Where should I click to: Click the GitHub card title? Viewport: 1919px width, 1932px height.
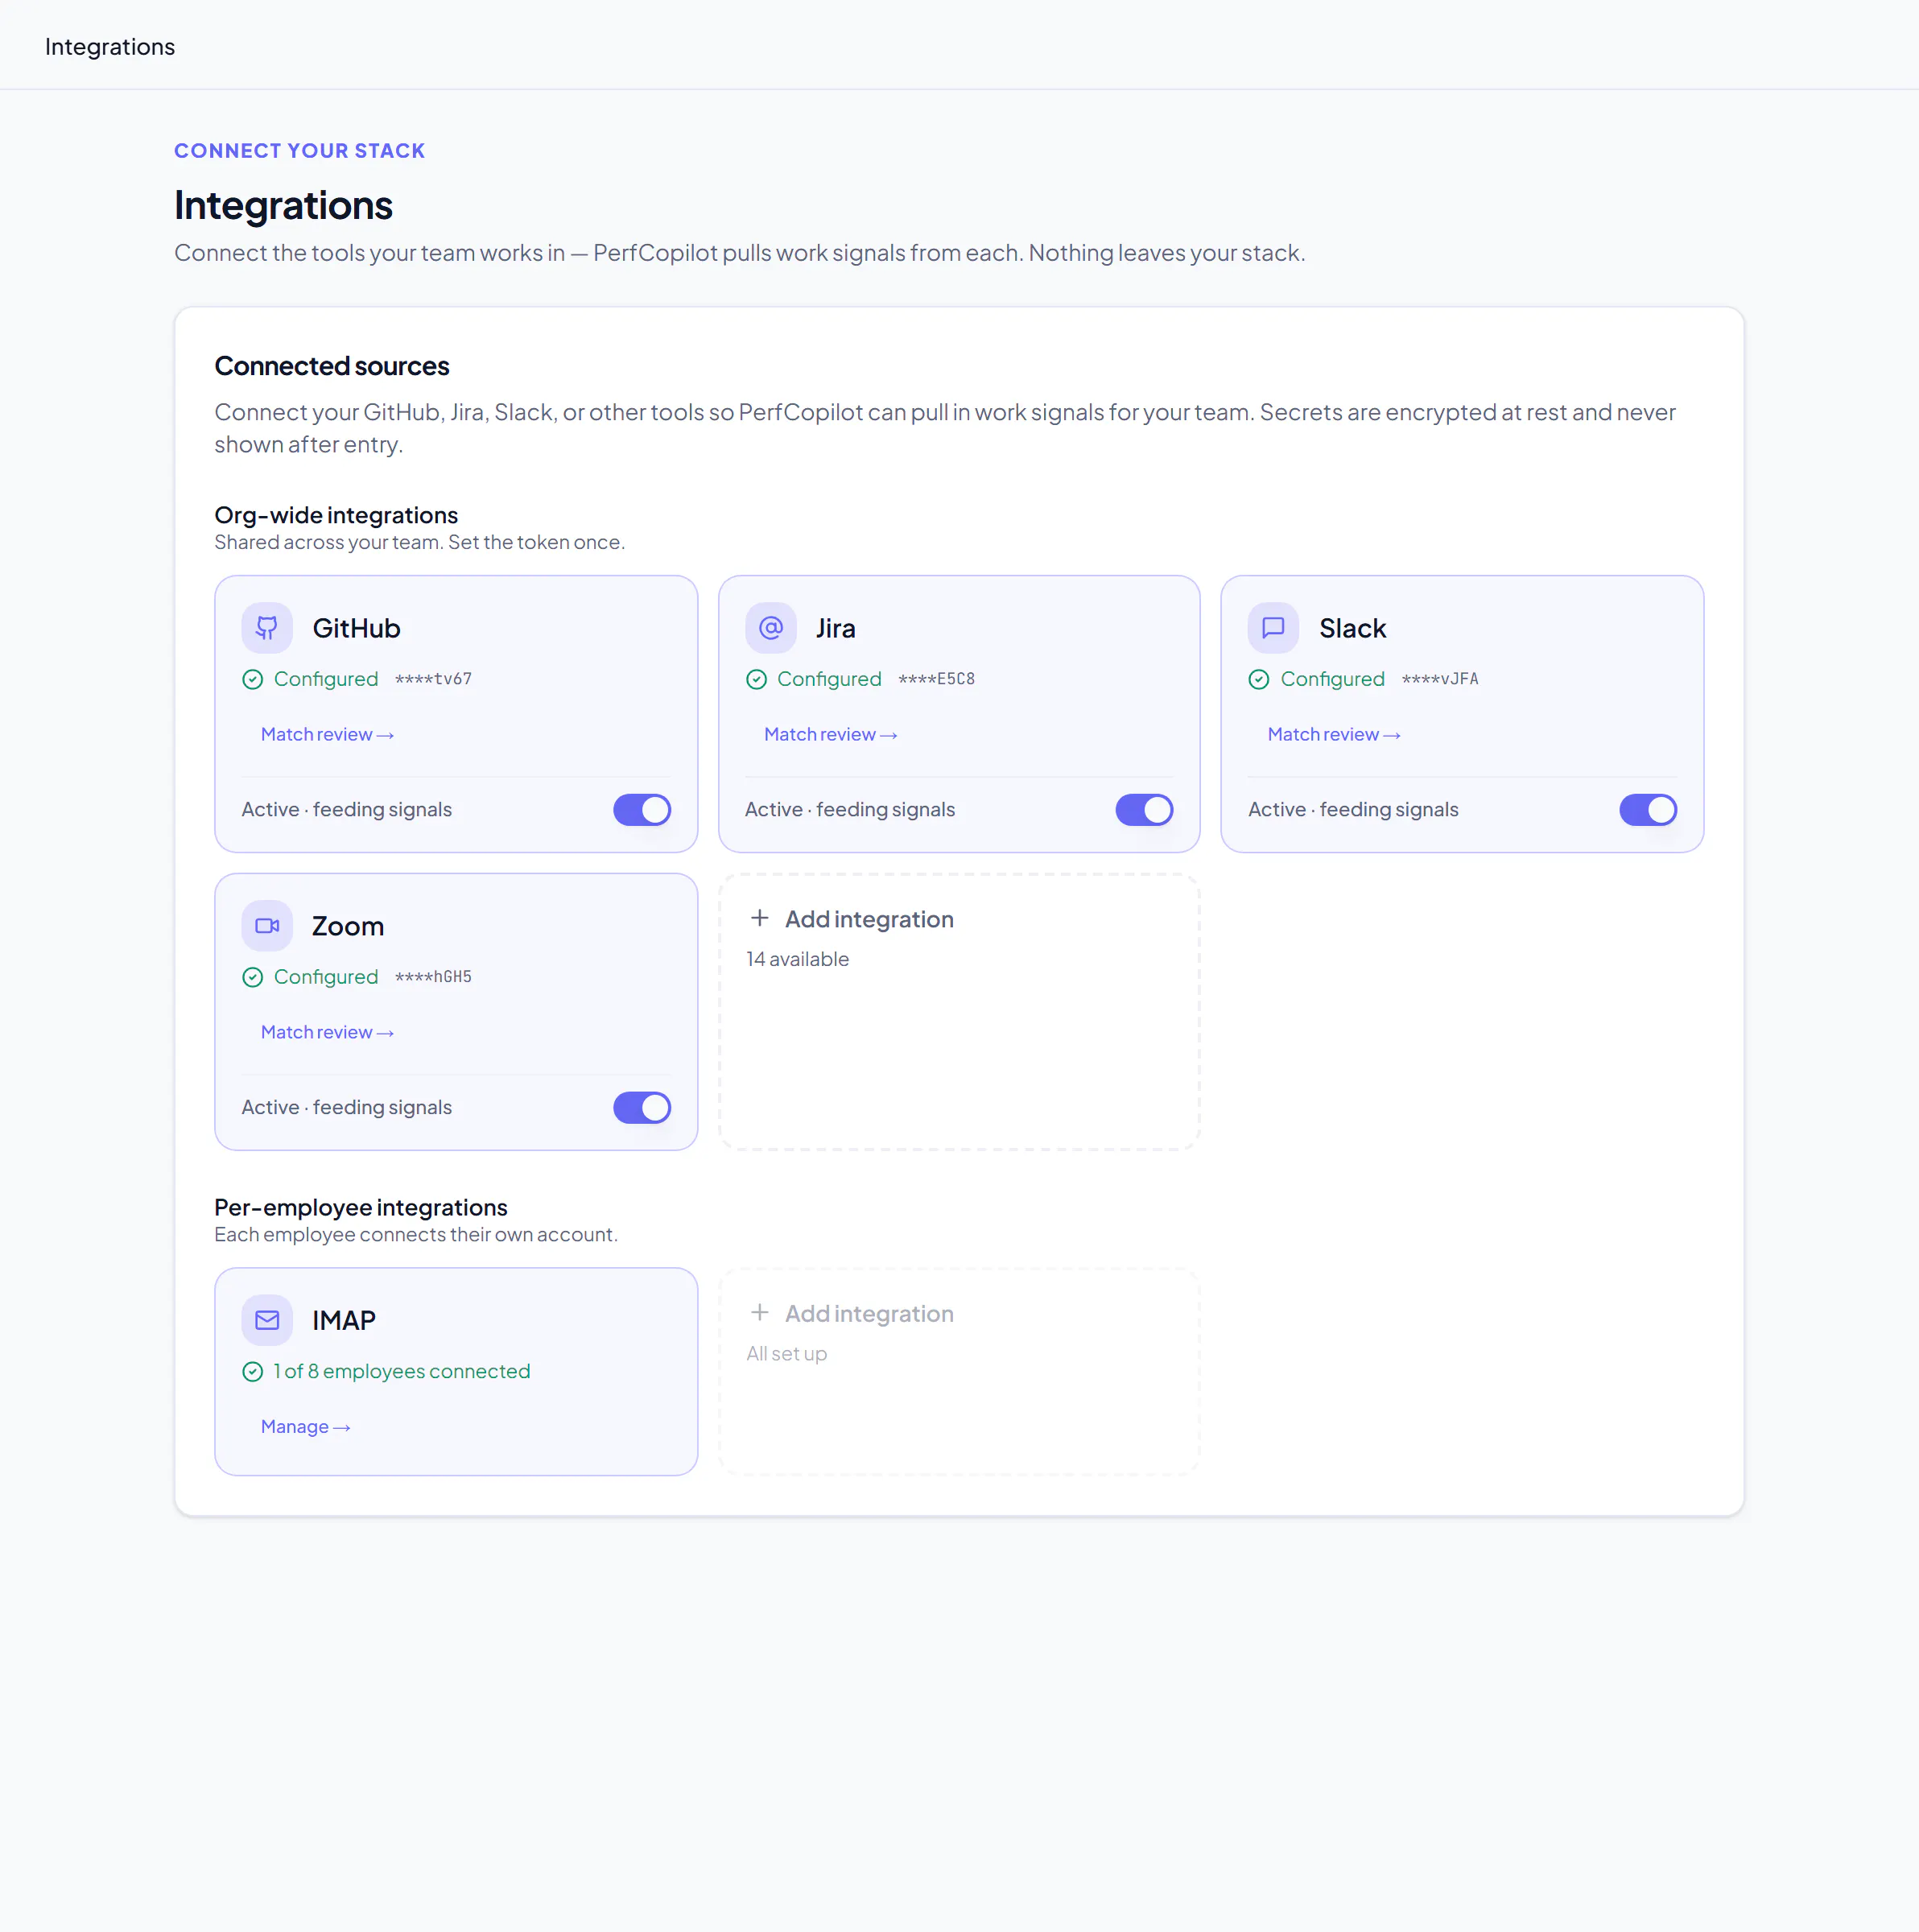356,628
